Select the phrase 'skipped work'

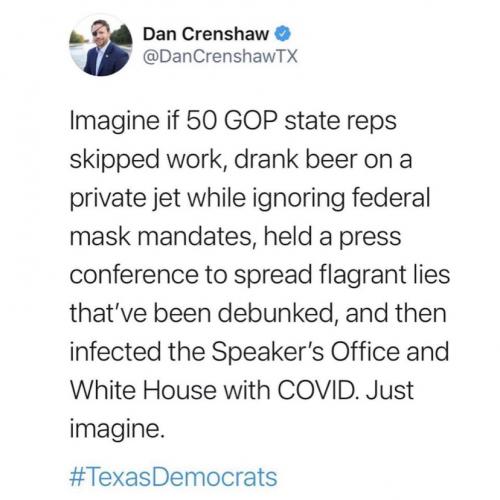pos(146,161)
